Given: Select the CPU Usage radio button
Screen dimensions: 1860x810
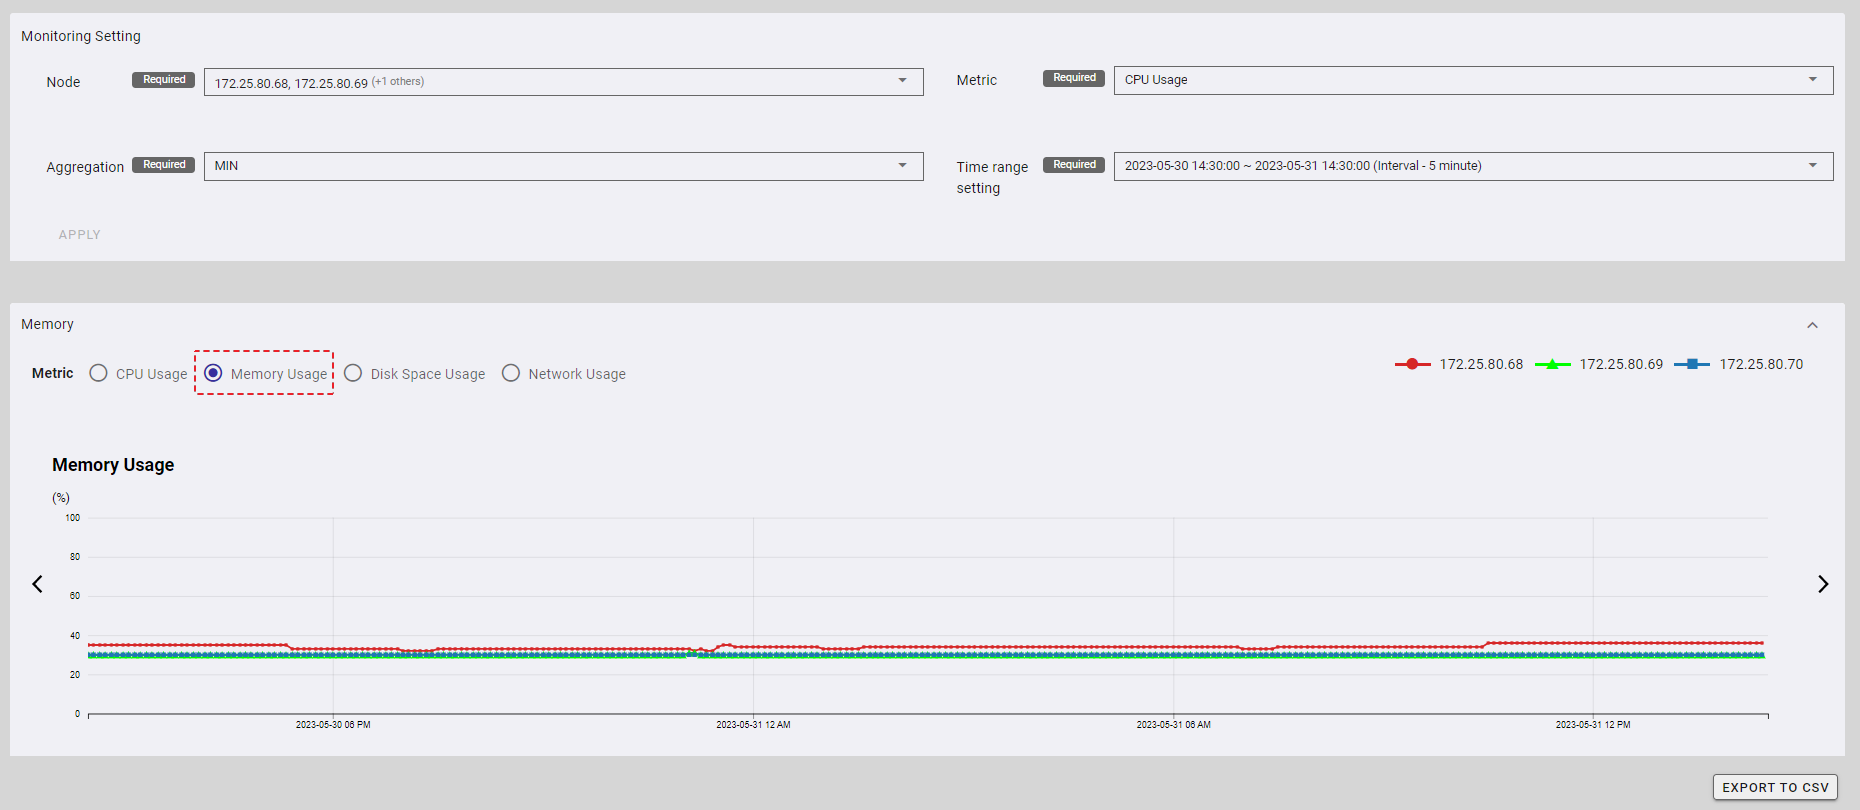Looking at the screenshot, I should point(99,373).
